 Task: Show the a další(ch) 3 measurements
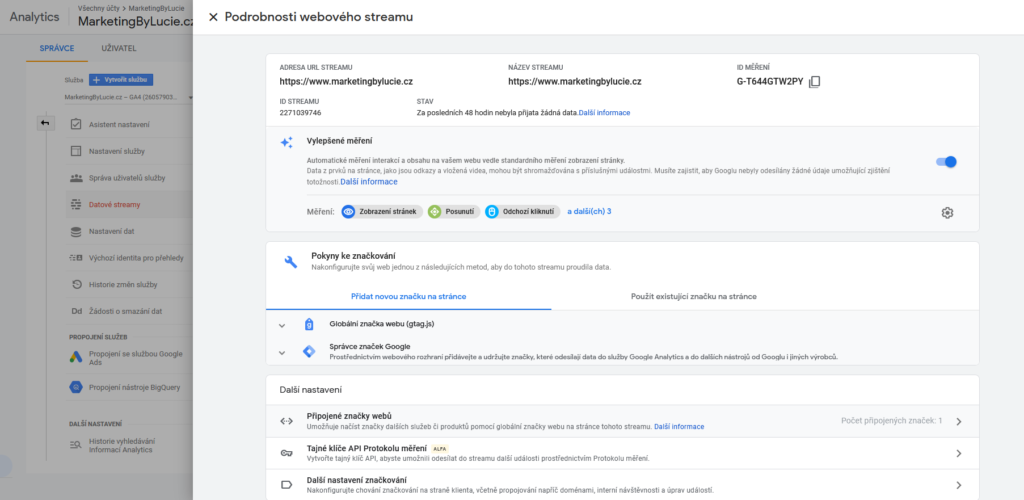pos(589,211)
